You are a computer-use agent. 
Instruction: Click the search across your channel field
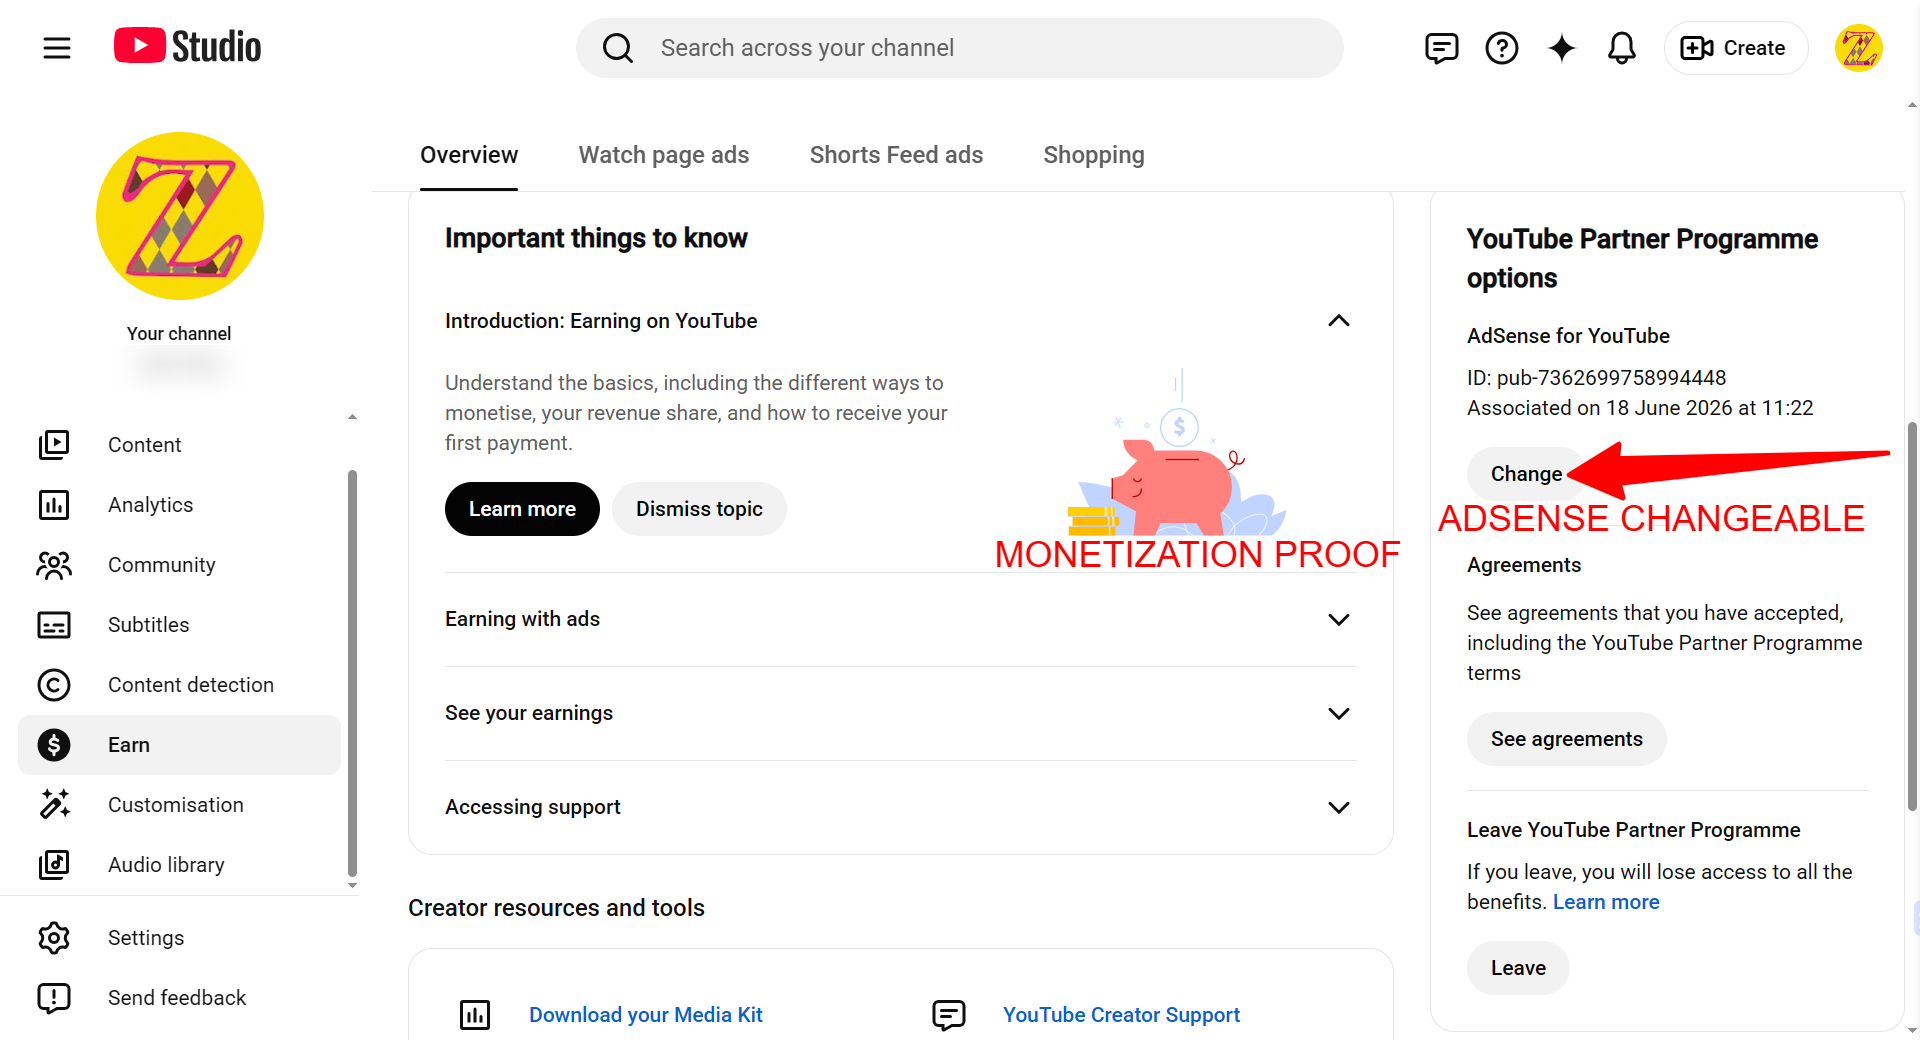coord(960,48)
